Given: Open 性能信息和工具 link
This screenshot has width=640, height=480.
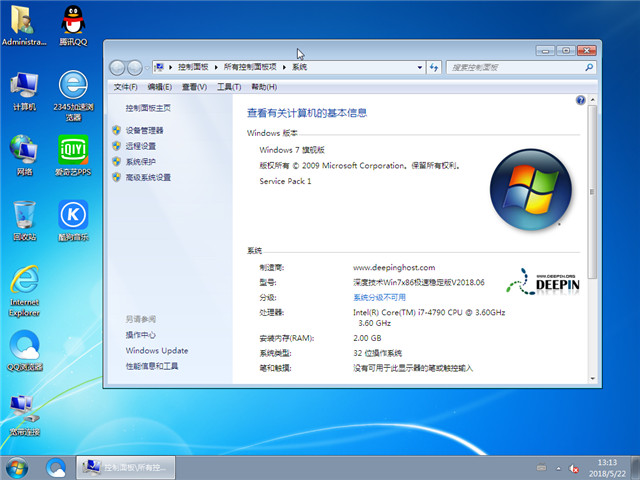Looking at the screenshot, I should tap(151, 366).
